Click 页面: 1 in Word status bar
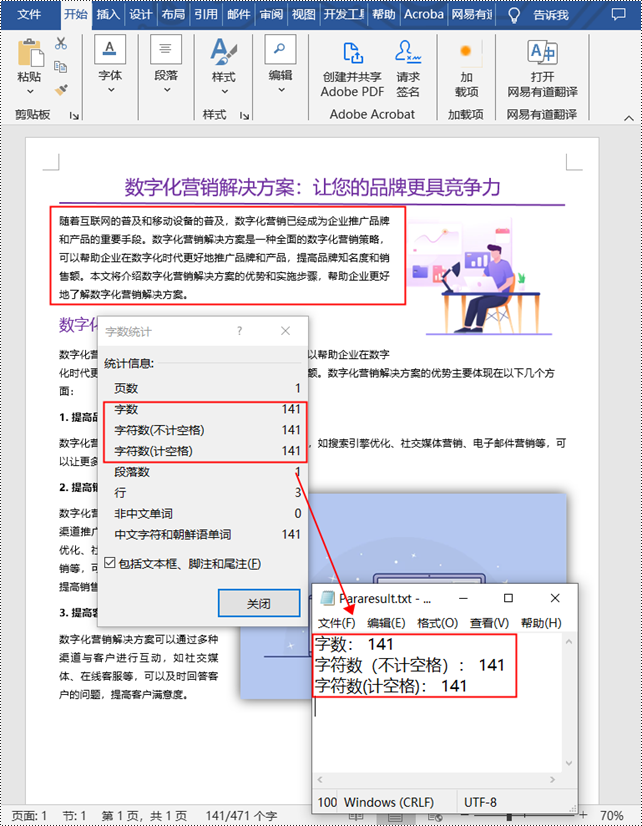Image resolution: width=642 pixels, height=826 pixels. click(29, 816)
